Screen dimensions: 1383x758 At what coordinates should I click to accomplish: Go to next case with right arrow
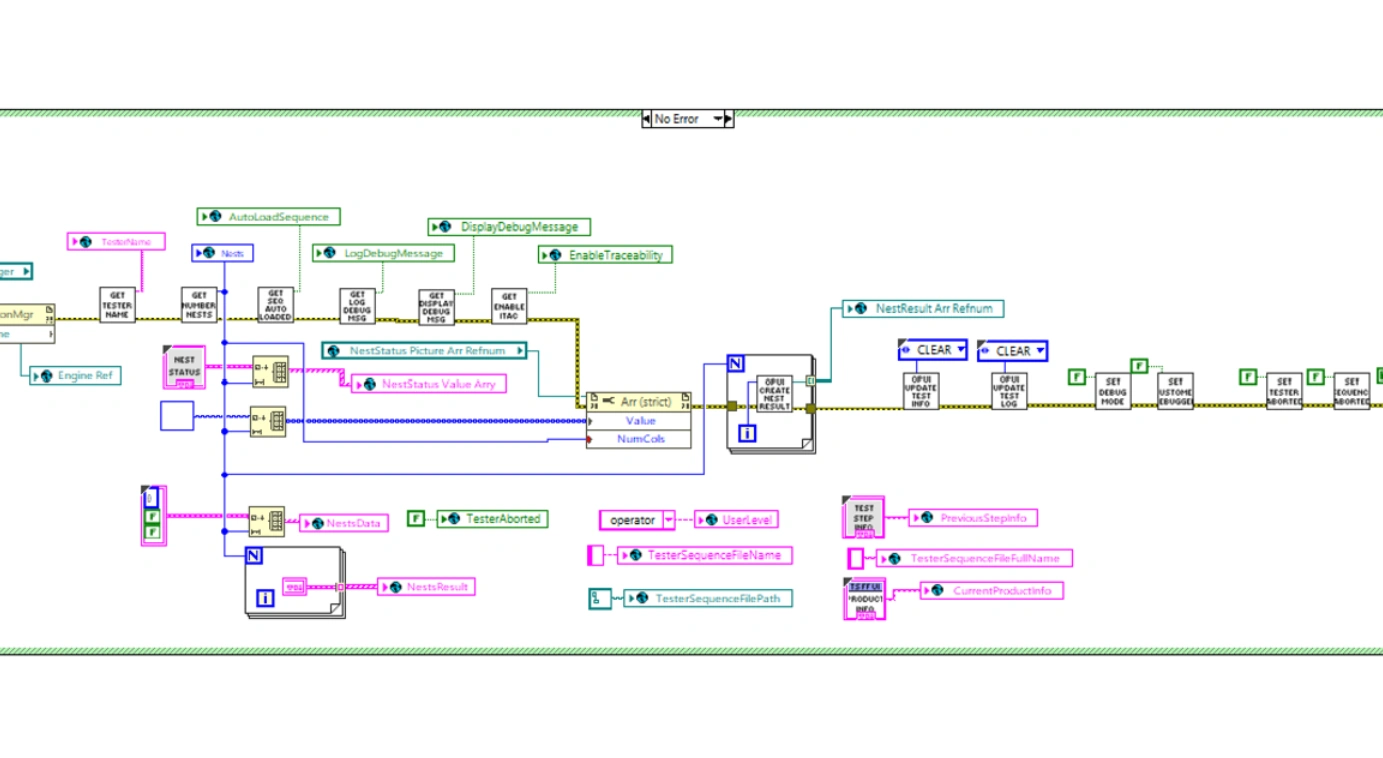point(729,118)
